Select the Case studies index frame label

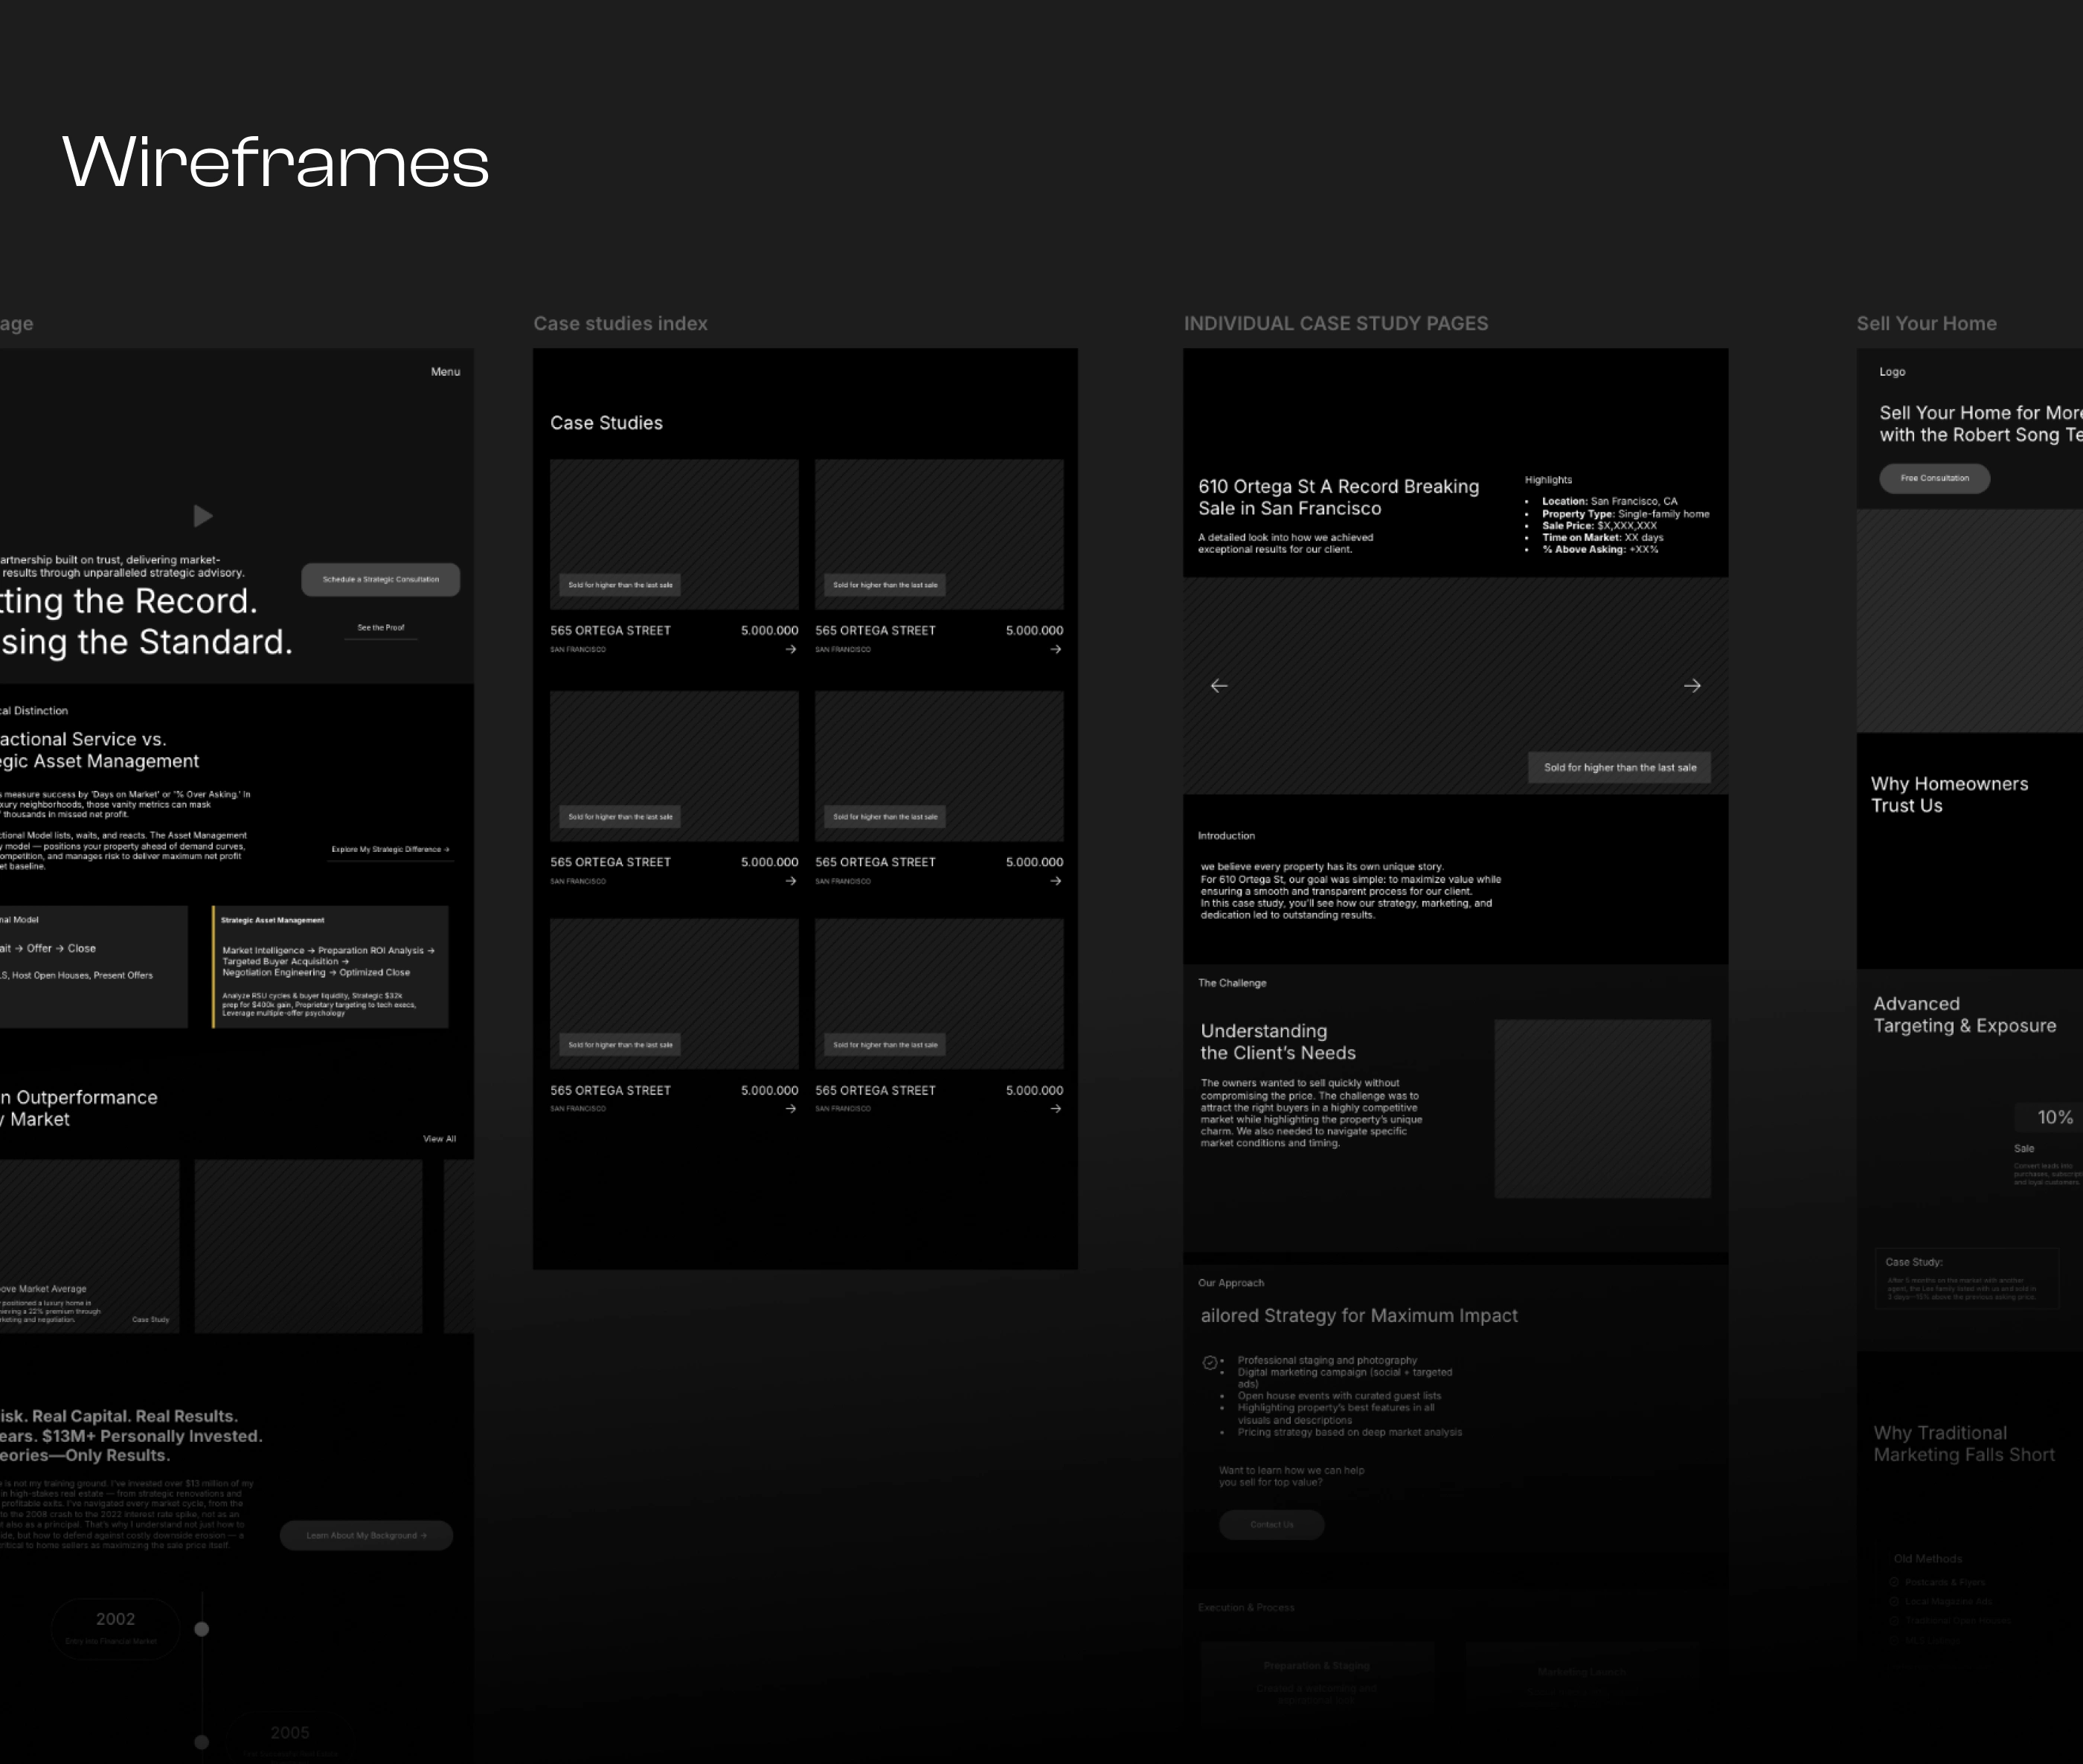coord(620,324)
